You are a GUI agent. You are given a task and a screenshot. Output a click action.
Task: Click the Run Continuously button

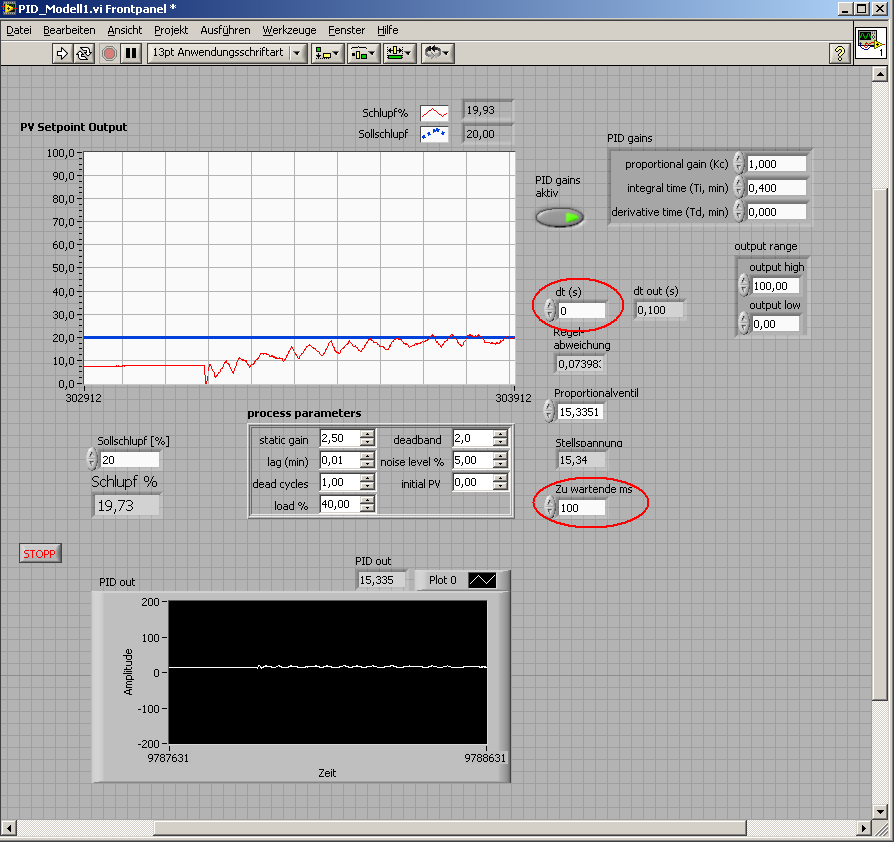tap(84, 53)
